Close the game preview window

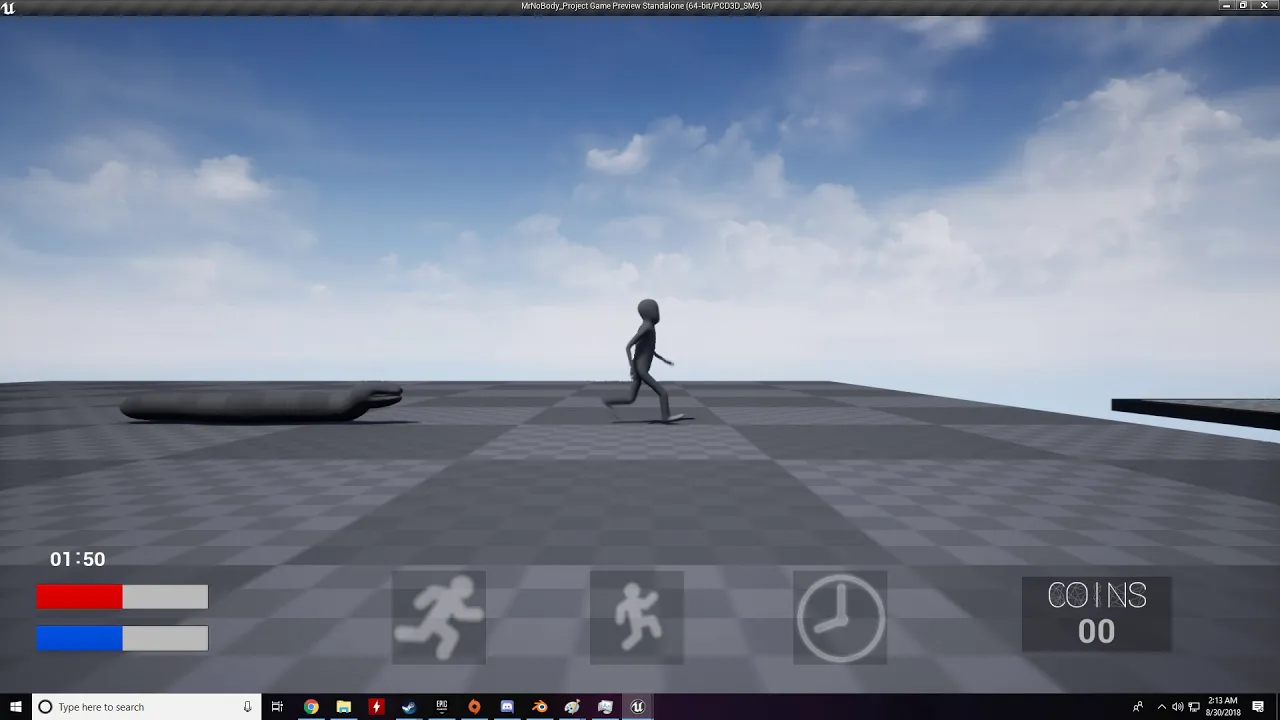(1263, 6)
